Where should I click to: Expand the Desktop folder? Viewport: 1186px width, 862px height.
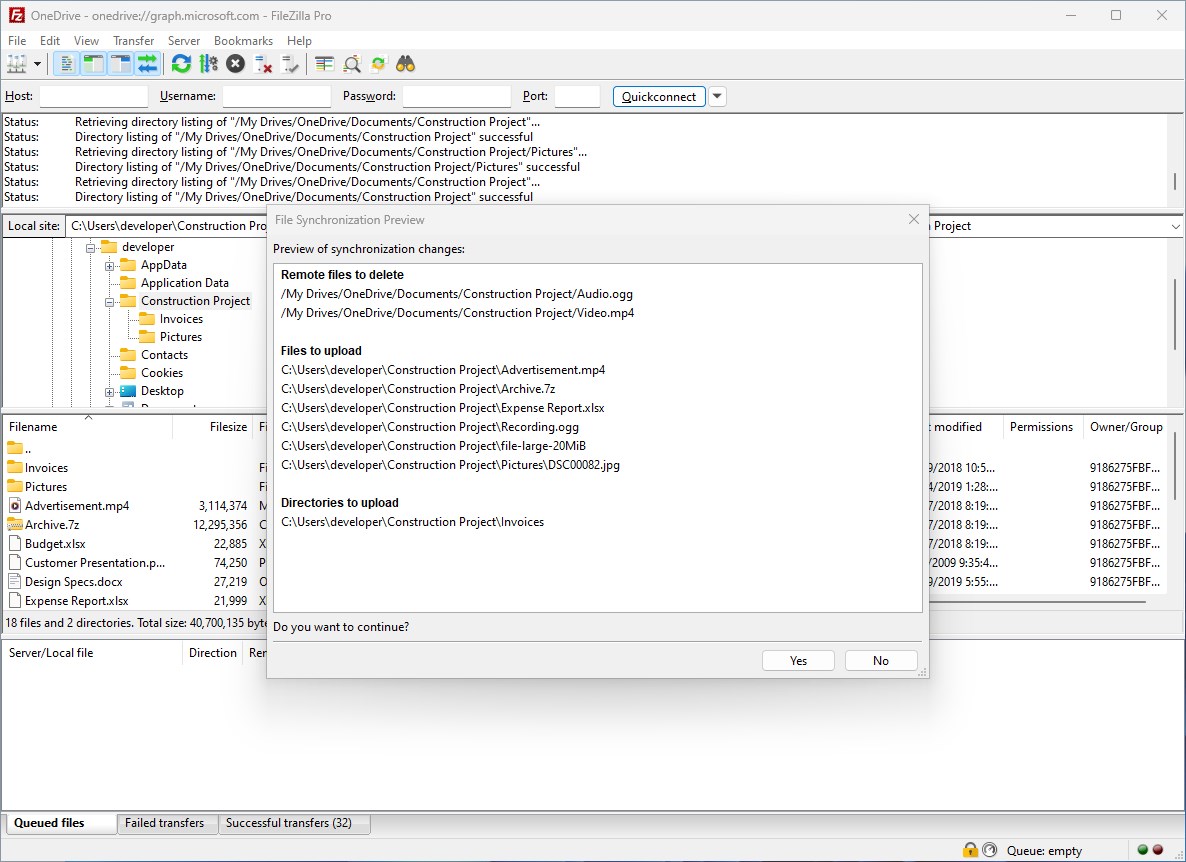coord(110,390)
